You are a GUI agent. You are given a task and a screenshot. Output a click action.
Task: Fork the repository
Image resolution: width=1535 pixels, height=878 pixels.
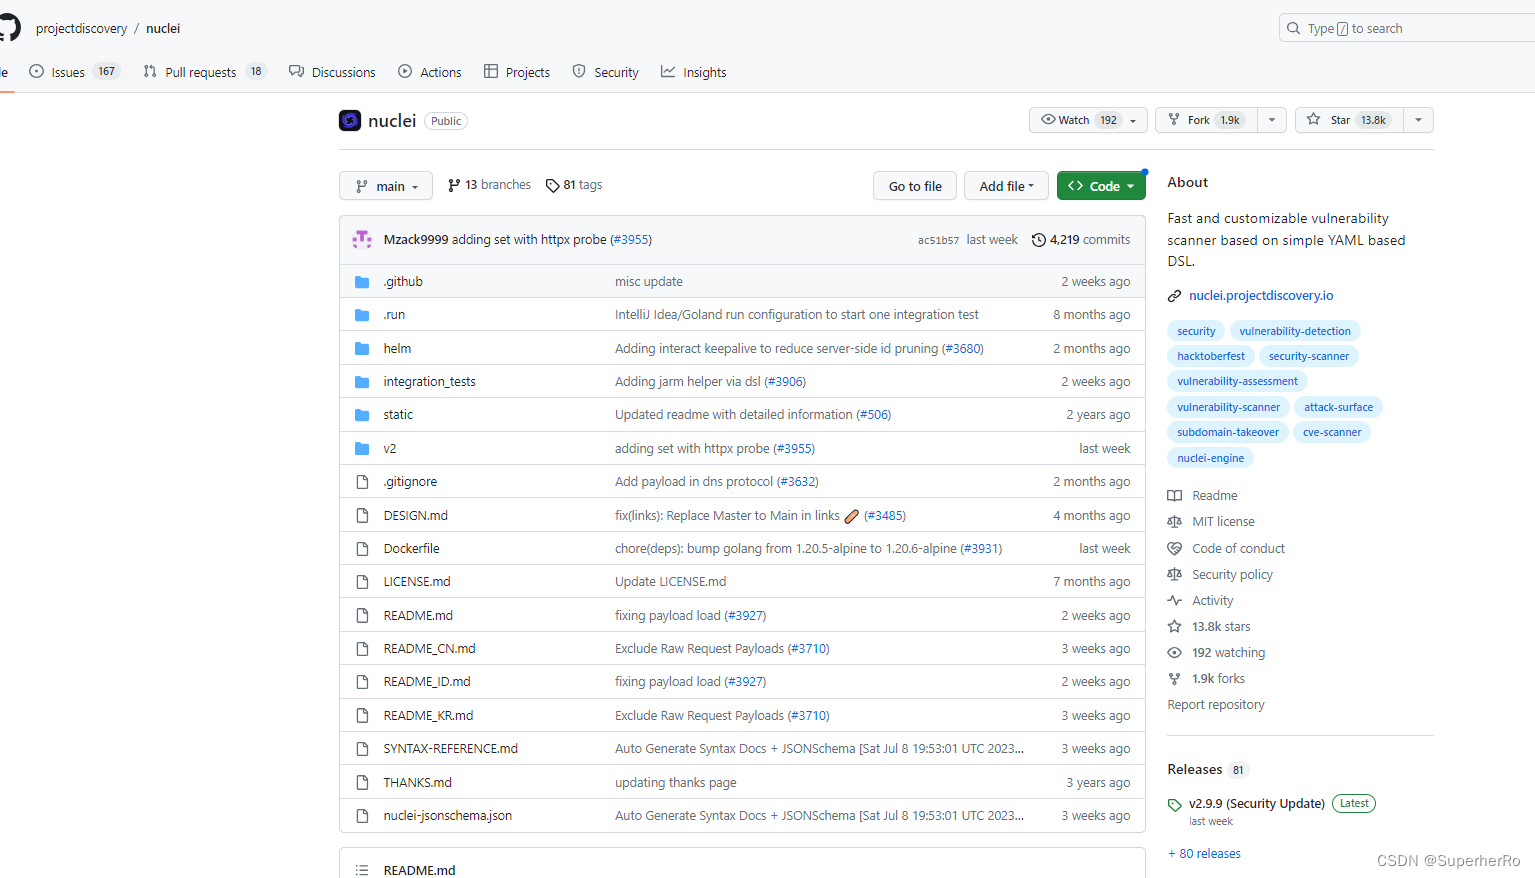(x=1204, y=119)
